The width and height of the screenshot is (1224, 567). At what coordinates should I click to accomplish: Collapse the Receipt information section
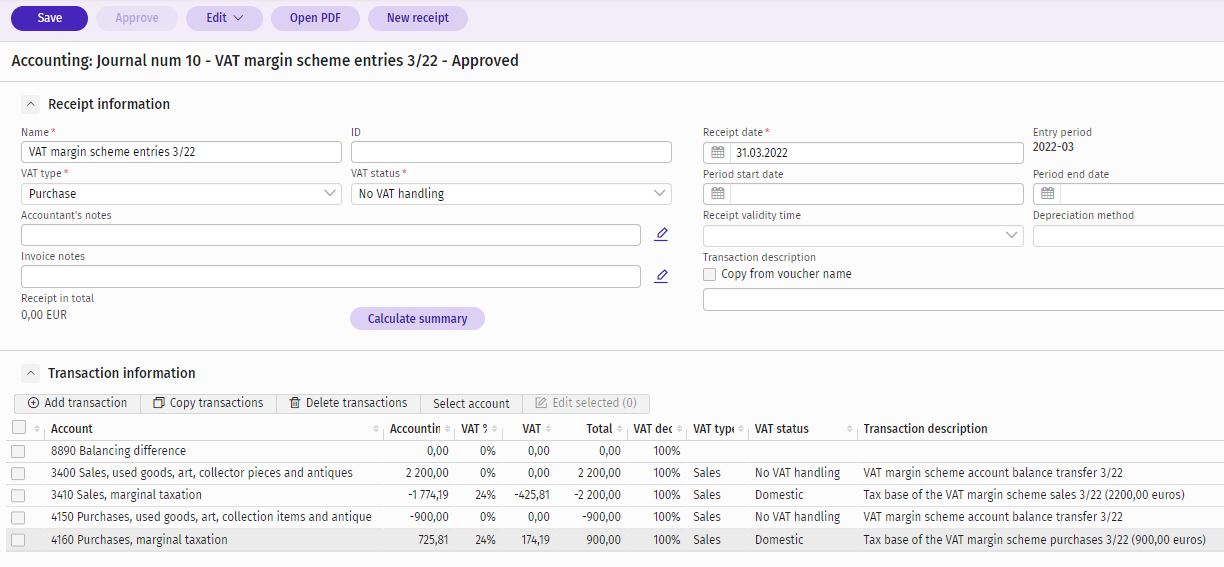coord(31,104)
